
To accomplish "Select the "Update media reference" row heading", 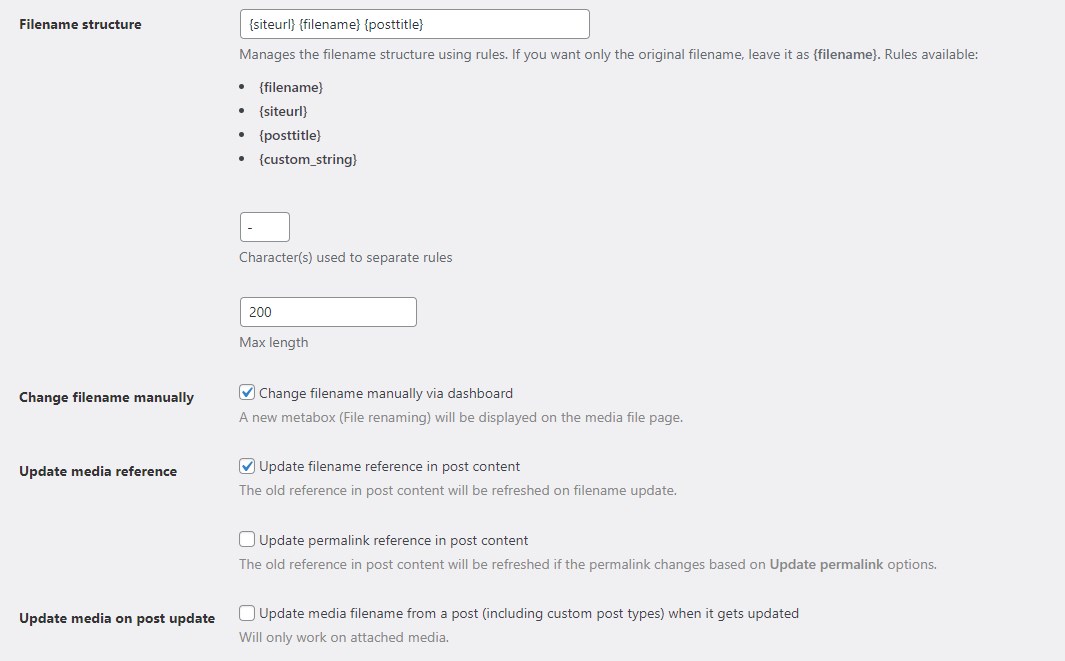I will tap(98, 471).
